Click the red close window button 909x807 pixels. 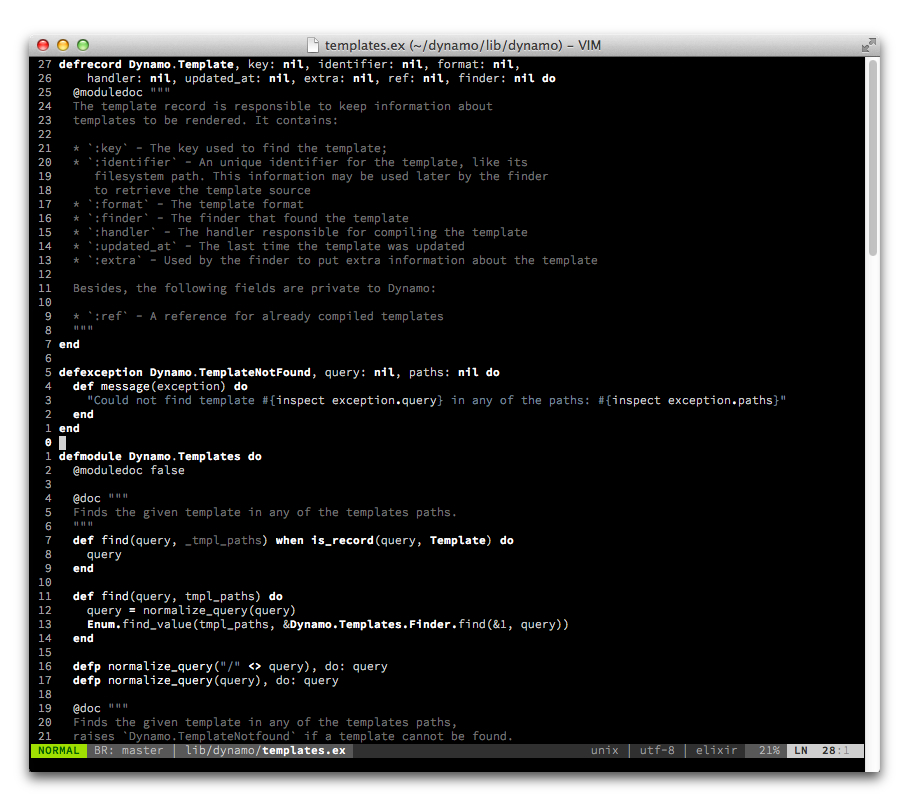point(43,45)
